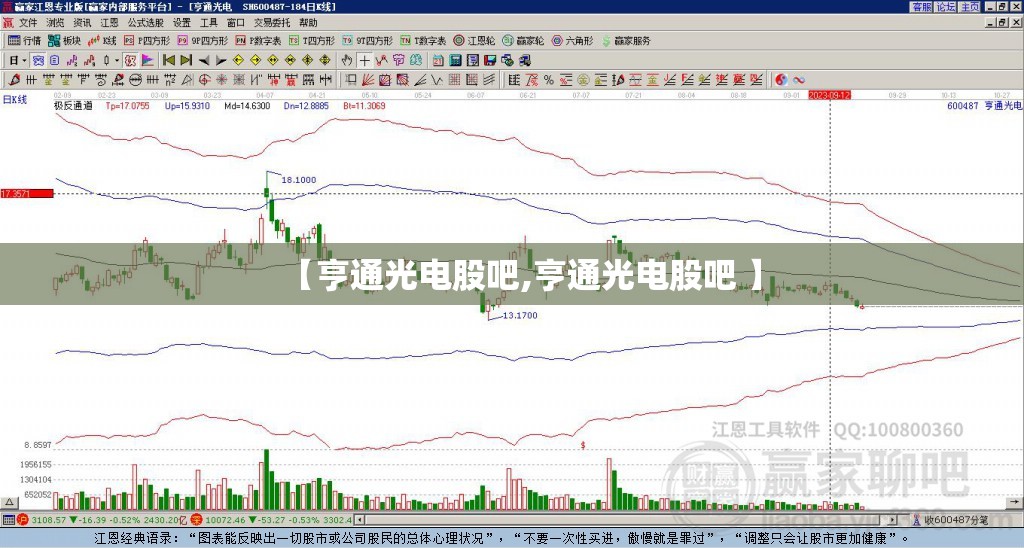The width and height of the screenshot is (1024, 548).
Task: Open the 六角形 tool
Action: click(572, 40)
